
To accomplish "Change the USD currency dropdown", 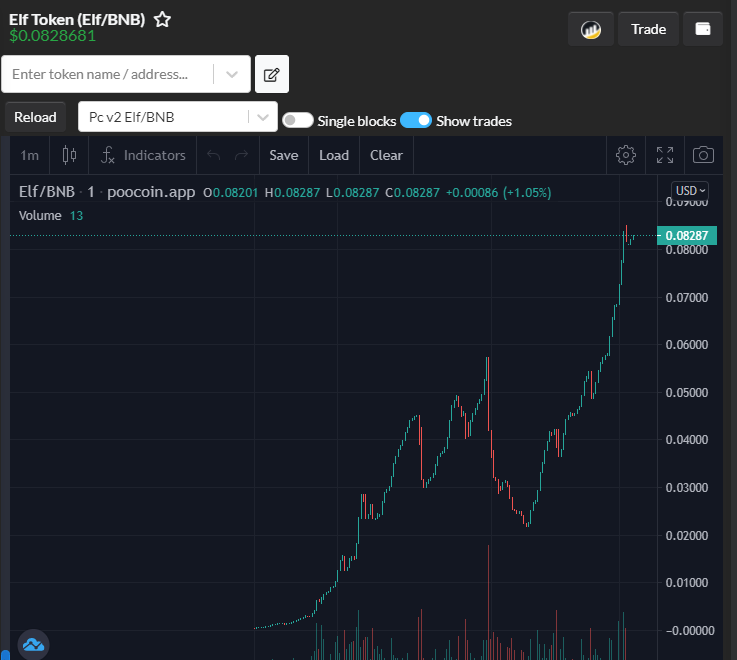I will pos(690,190).
